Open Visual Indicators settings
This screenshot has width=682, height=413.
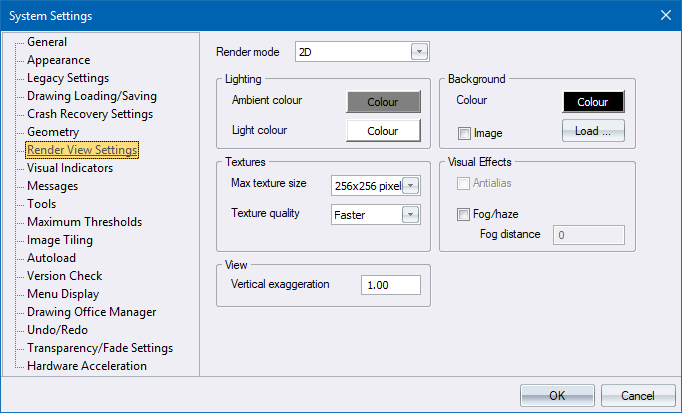tap(70, 168)
